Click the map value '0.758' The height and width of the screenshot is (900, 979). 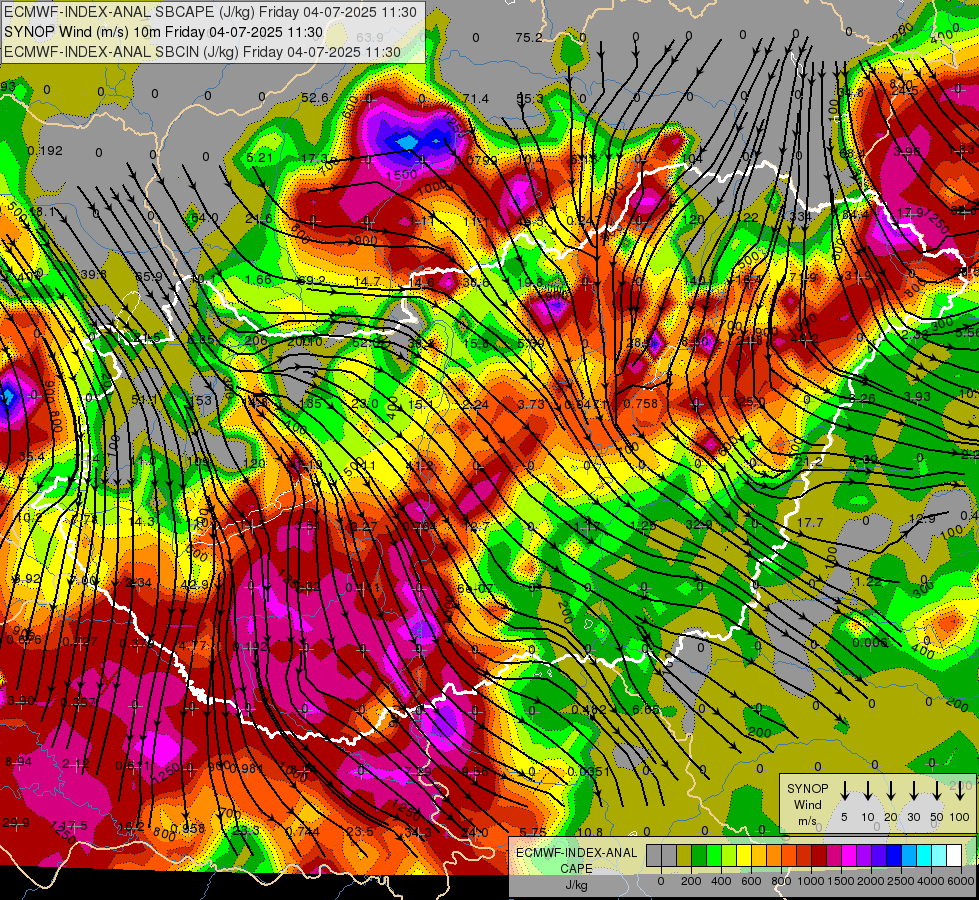pos(641,403)
